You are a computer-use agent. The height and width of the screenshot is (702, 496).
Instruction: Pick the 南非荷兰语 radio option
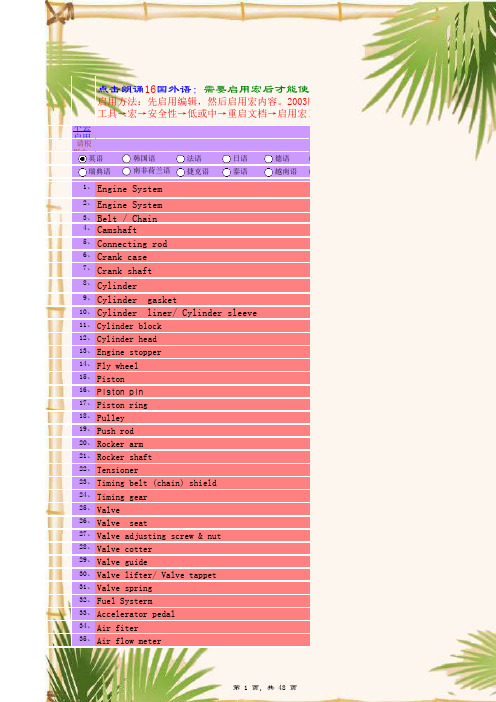(126, 171)
